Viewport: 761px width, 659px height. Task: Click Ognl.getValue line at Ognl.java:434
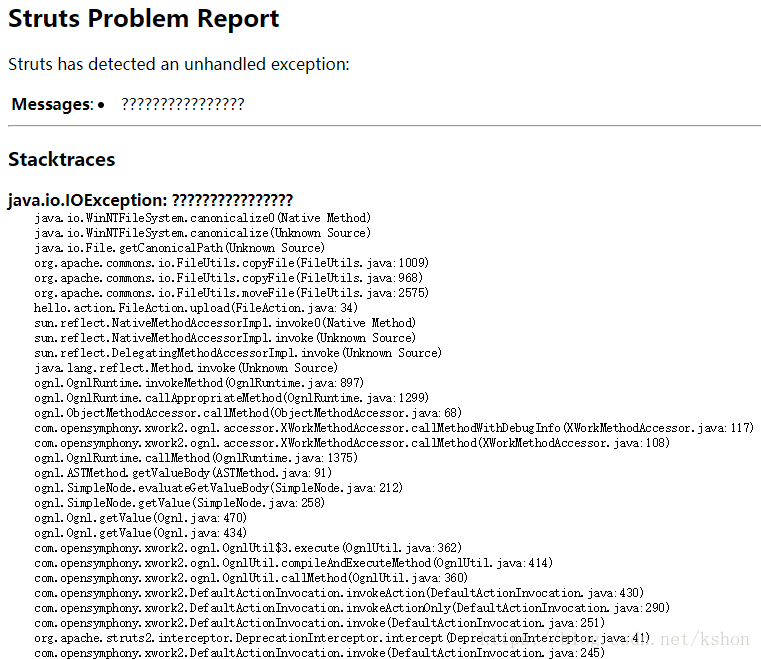click(x=141, y=534)
